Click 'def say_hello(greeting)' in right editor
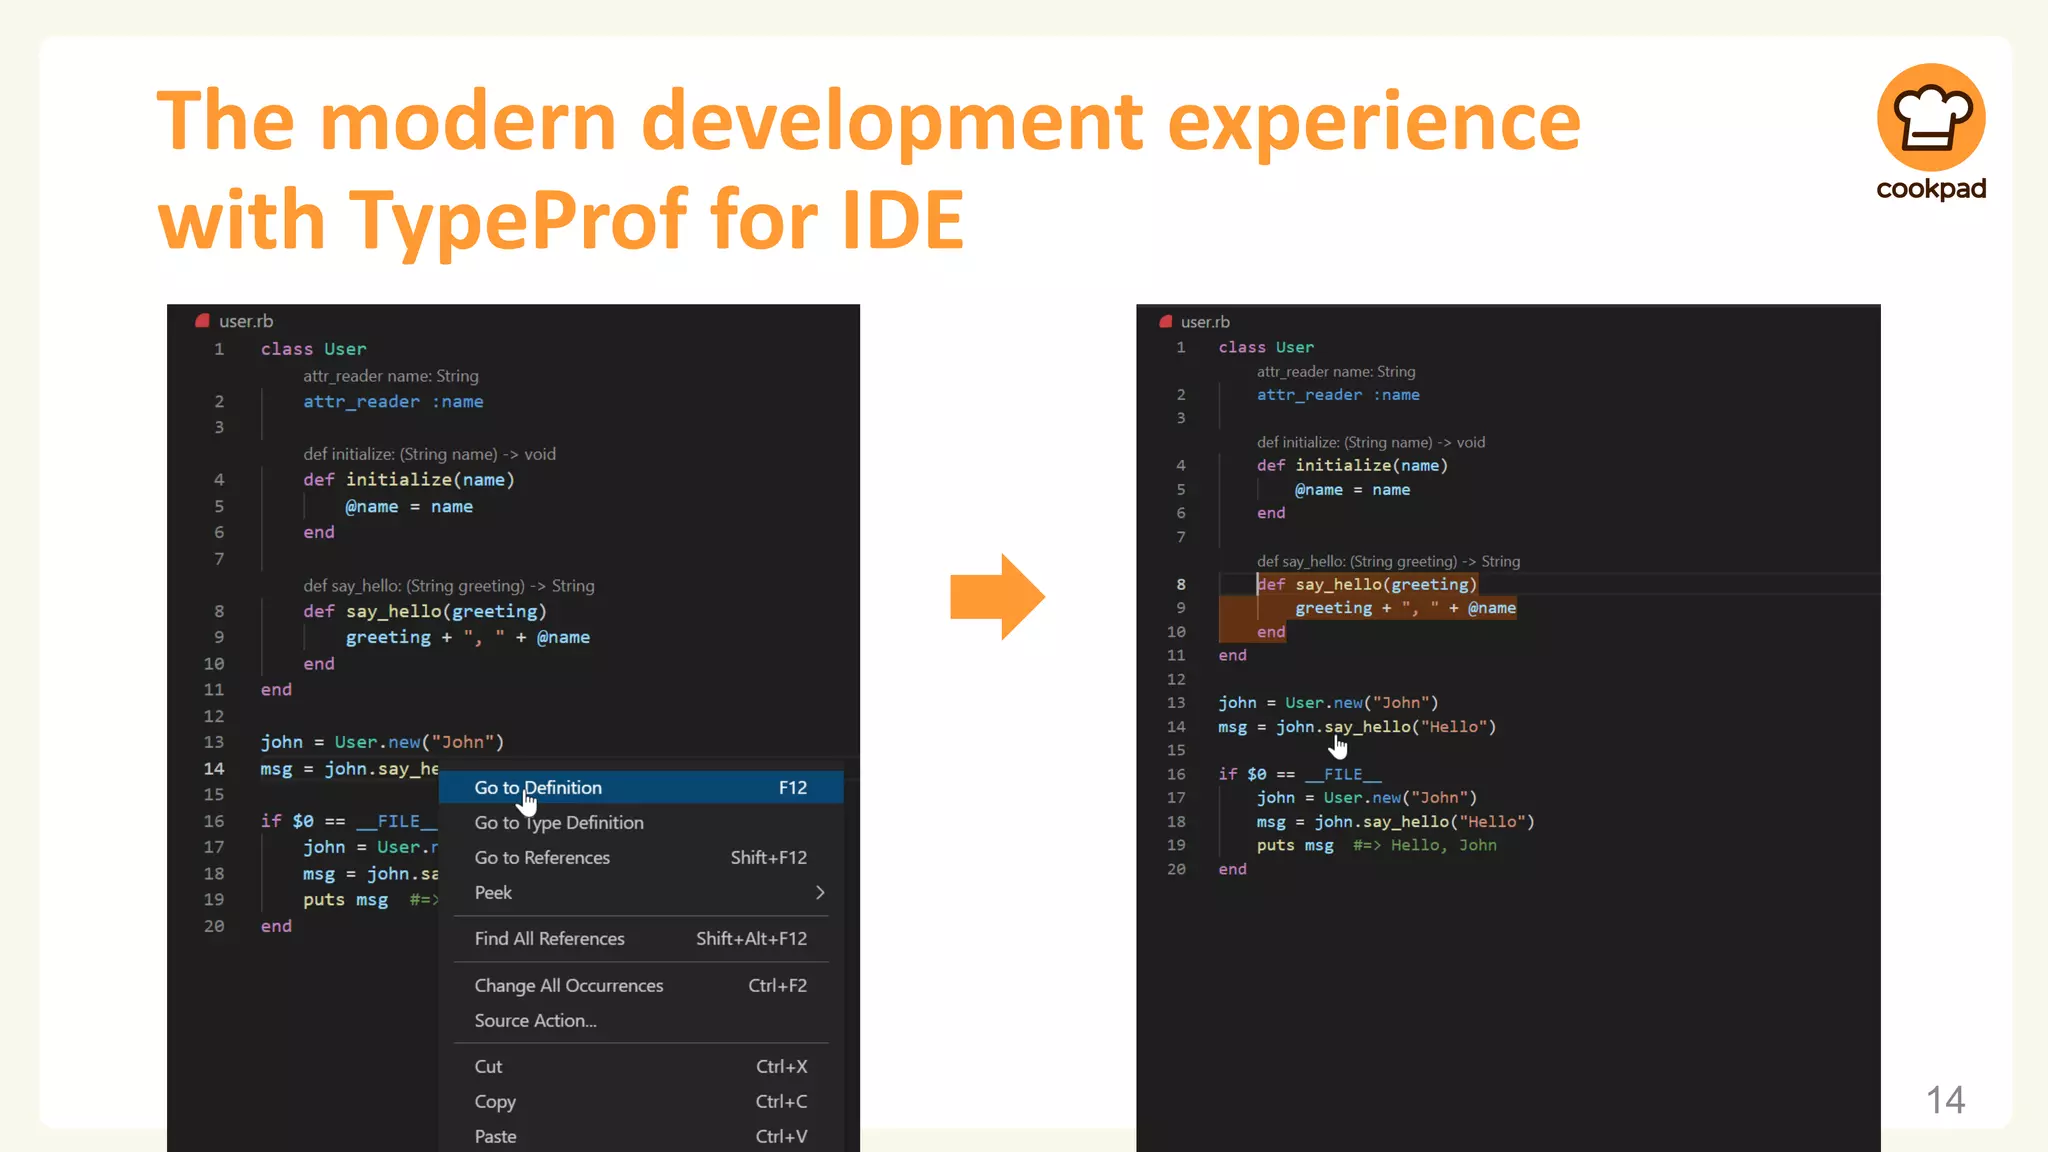This screenshot has height=1152, width=2048. [x=1366, y=585]
